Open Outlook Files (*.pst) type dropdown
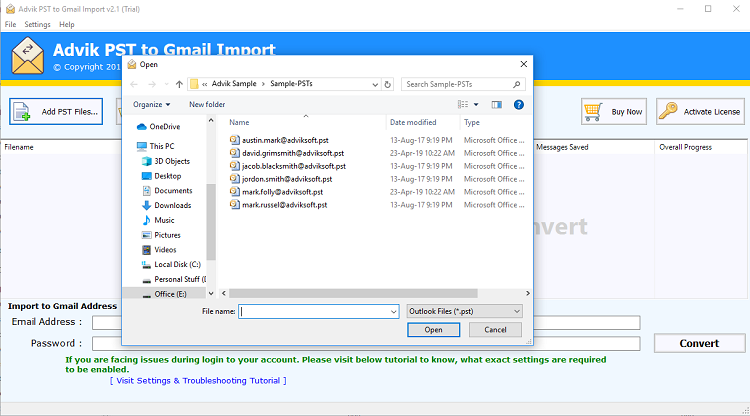Viewport: 750px width, 416px height. pos(464,311)
